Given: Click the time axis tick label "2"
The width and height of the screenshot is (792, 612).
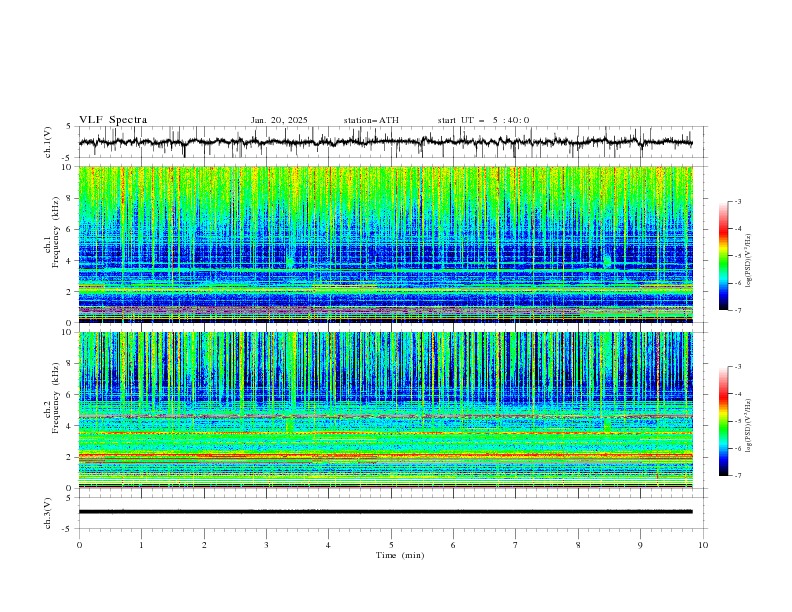Looking at the screenshot, I should tap(204, 545).
